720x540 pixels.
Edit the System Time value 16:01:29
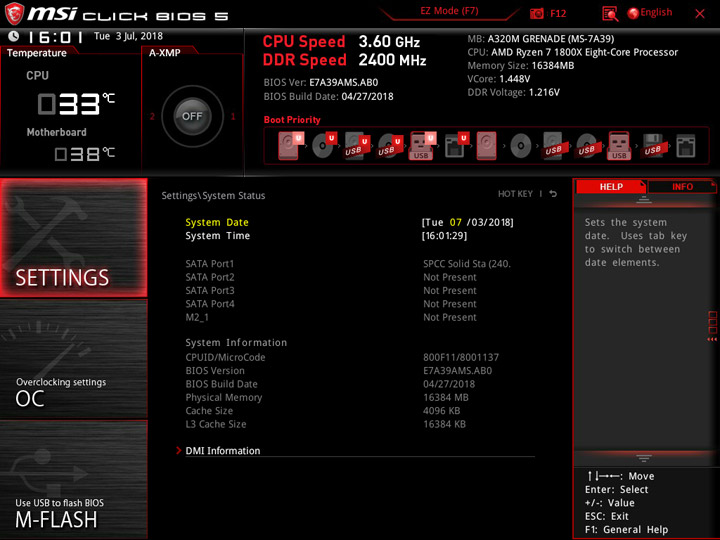[x=444, y=236]
